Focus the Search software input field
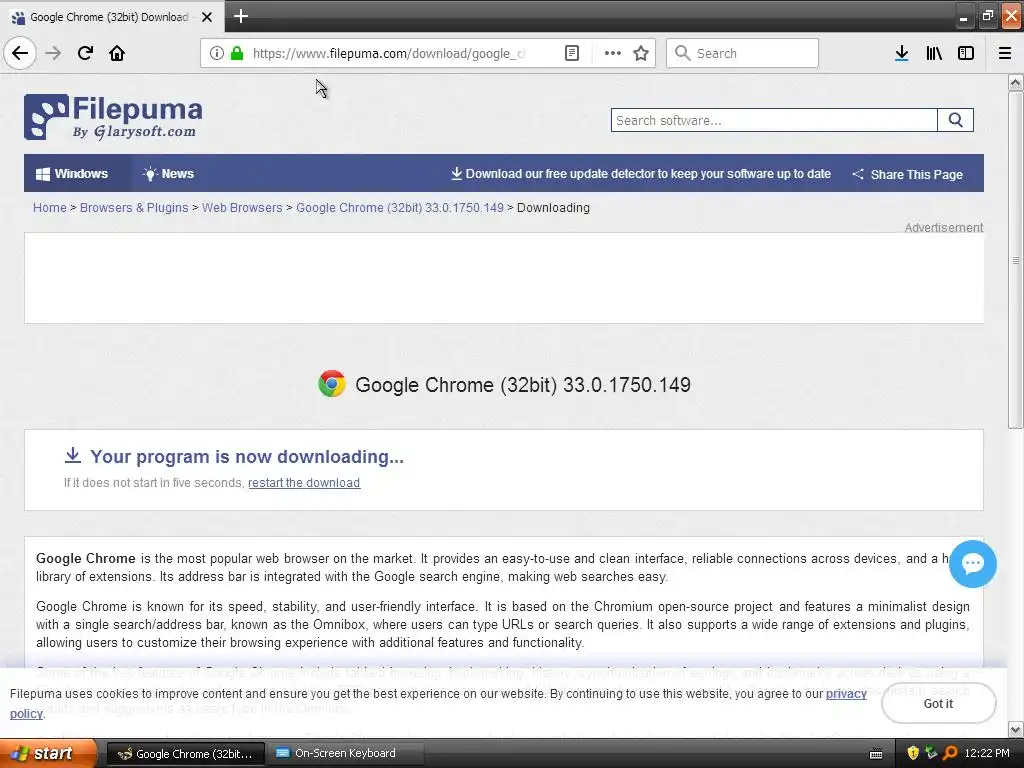Viewport: 1024px width, 768px height. coord(774,120)
